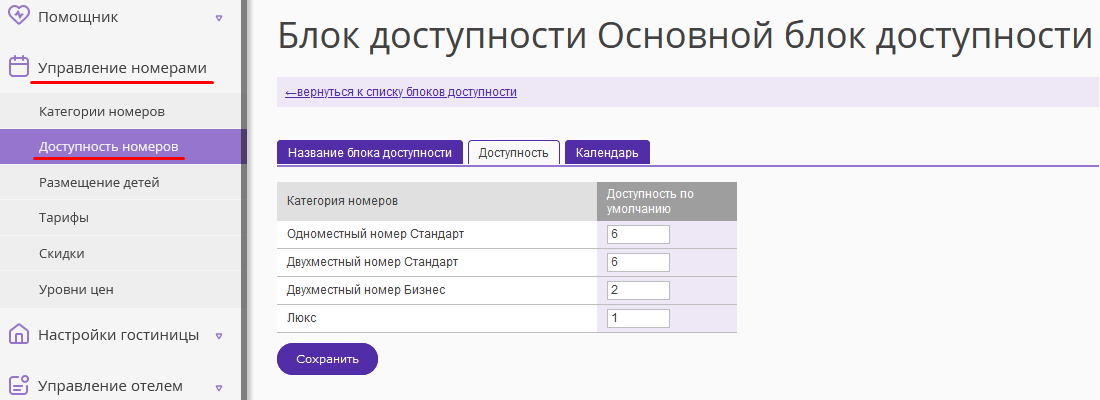The height and width of the screenshot is (400, 1100).
Task: Click availability field for Двухместный номер Бизнес
Action: coord(638,291)
